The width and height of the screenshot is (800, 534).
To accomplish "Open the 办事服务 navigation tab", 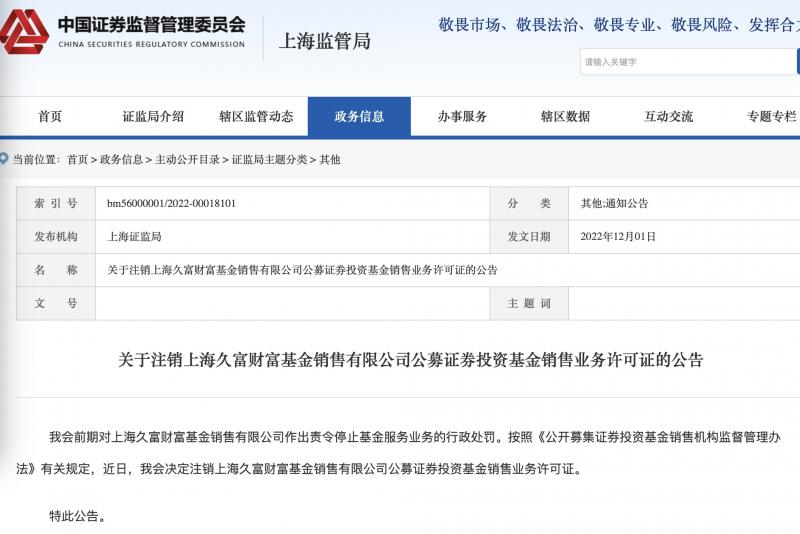I will (x=462, y=117).
